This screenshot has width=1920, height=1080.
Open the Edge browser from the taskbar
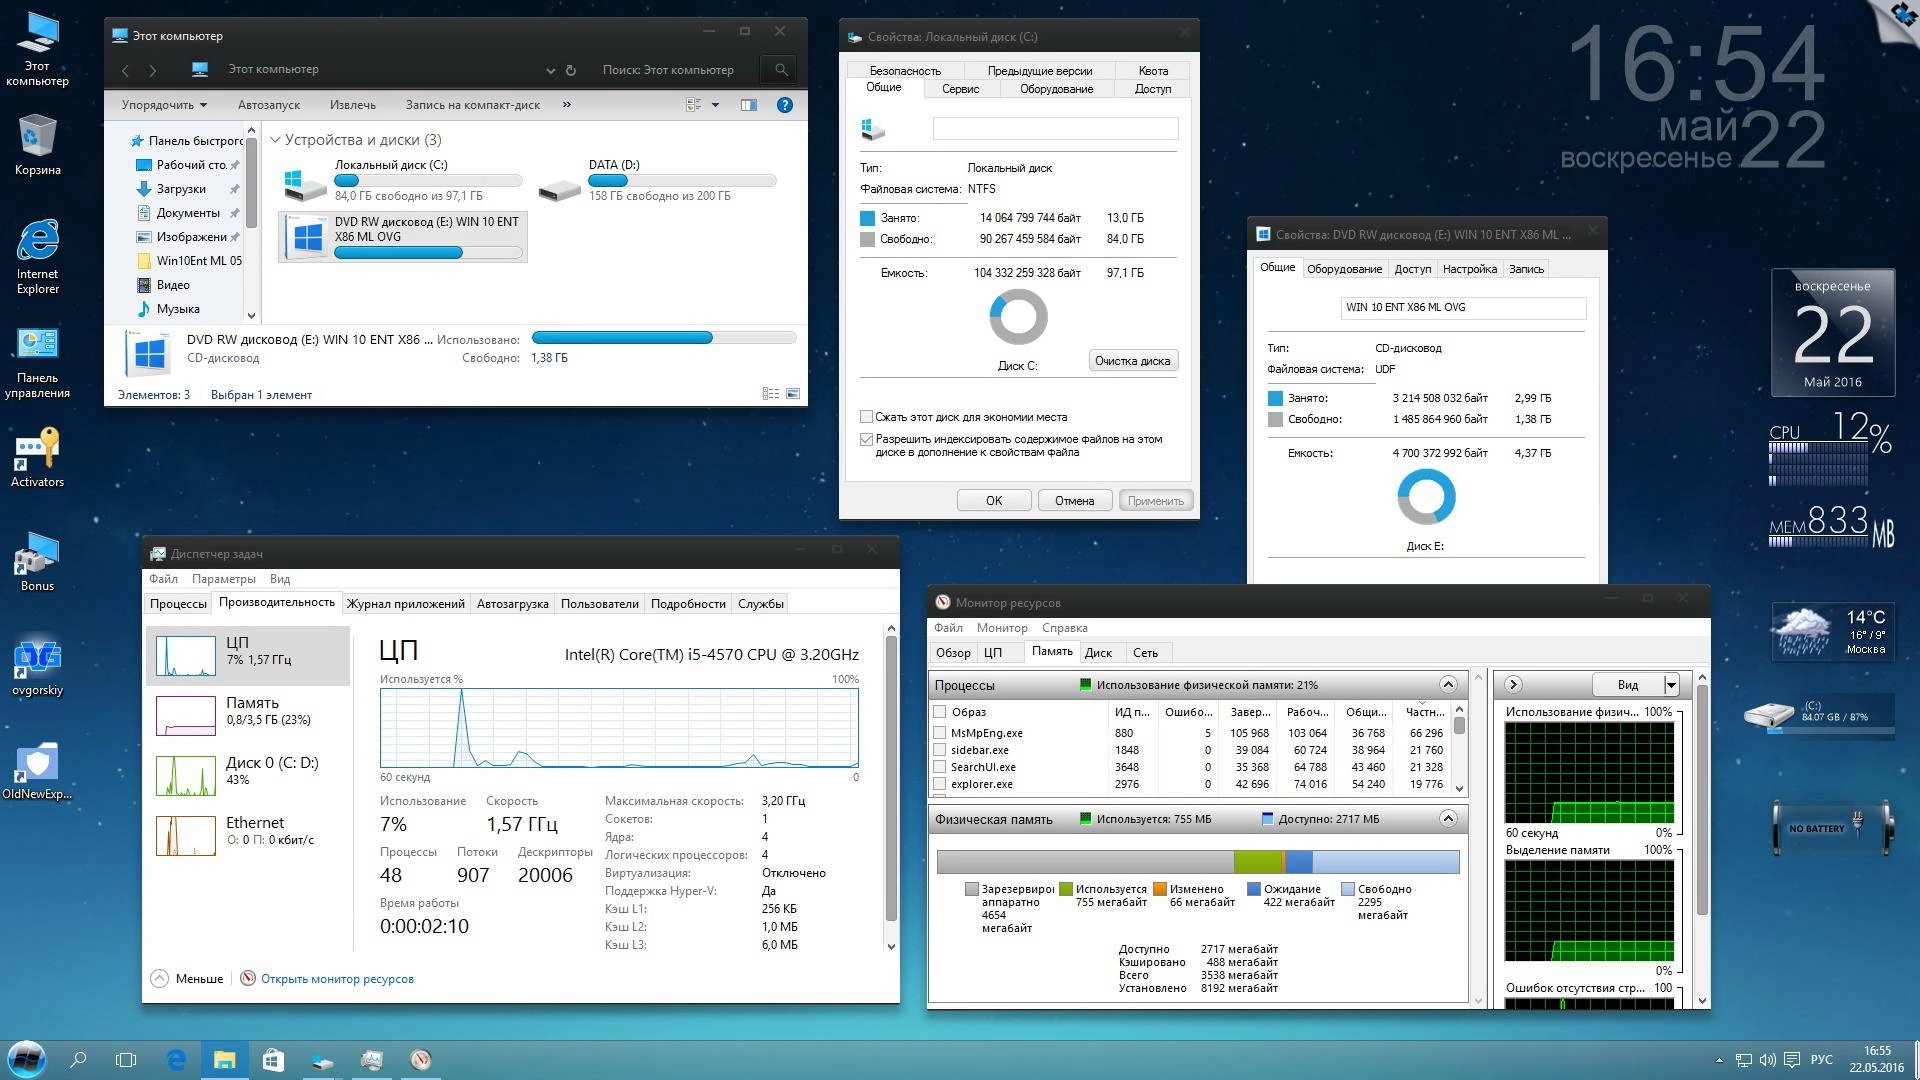click(177, 1060)
